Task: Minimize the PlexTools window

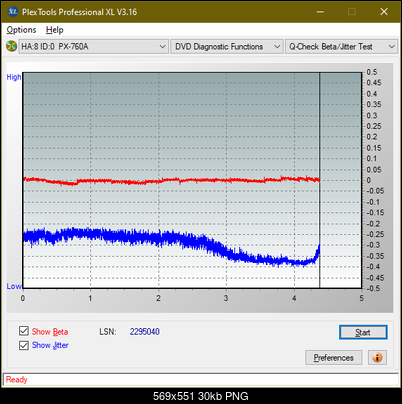Action: tap(320, 12)
